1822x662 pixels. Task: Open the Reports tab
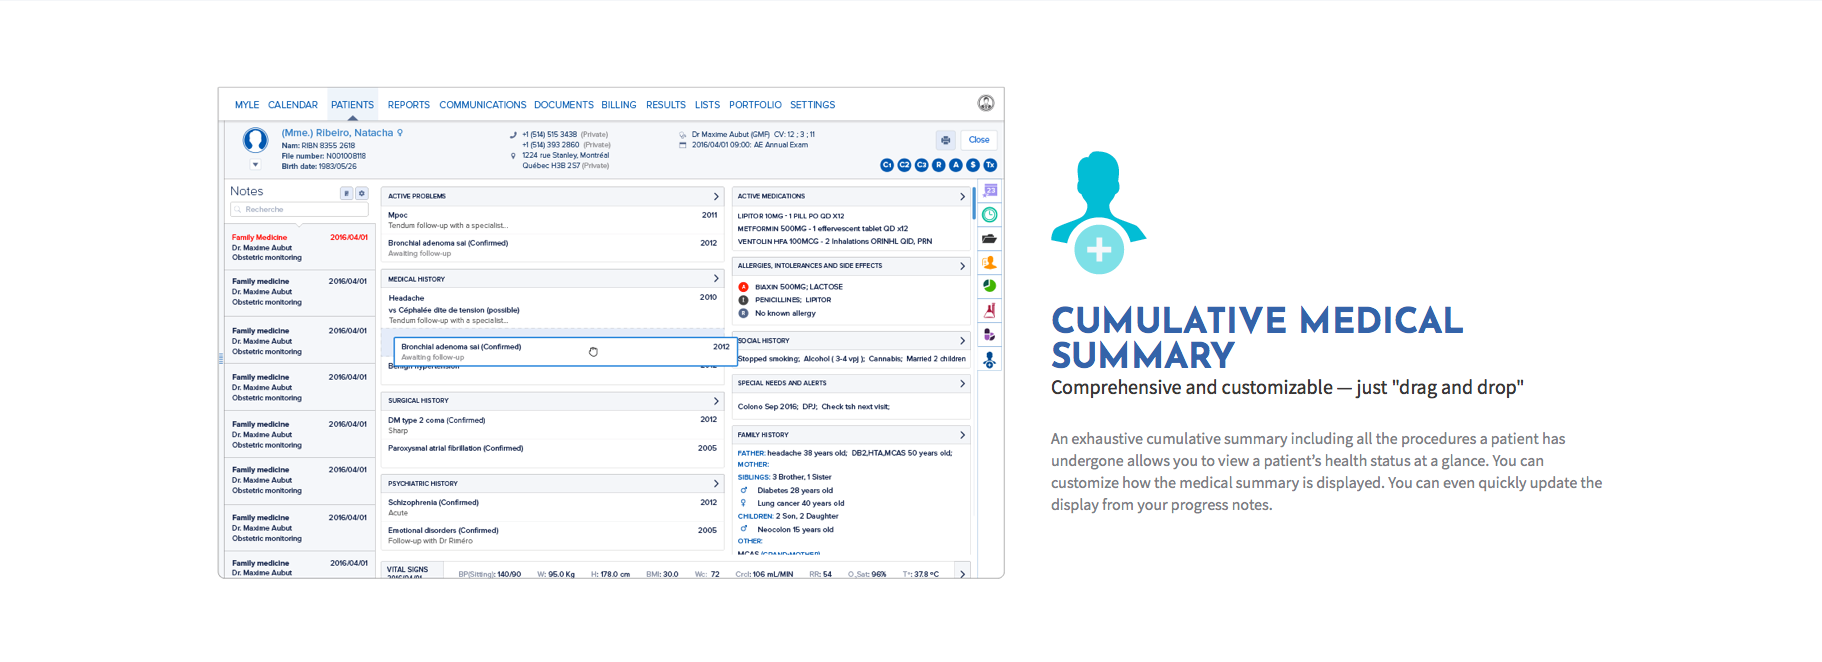click(409, 105)
